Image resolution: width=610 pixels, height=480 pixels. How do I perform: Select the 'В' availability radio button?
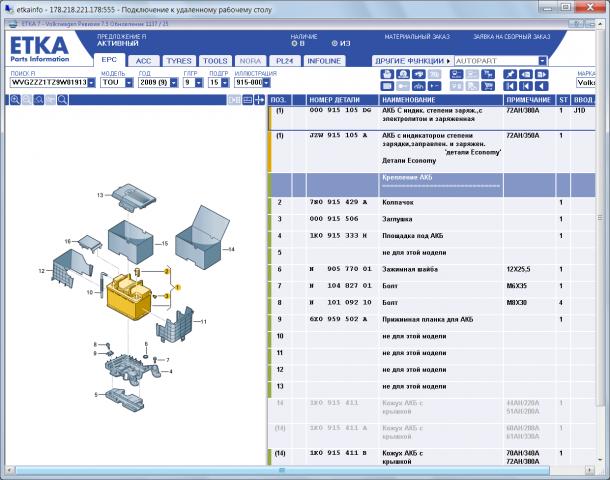click(294, 44)
